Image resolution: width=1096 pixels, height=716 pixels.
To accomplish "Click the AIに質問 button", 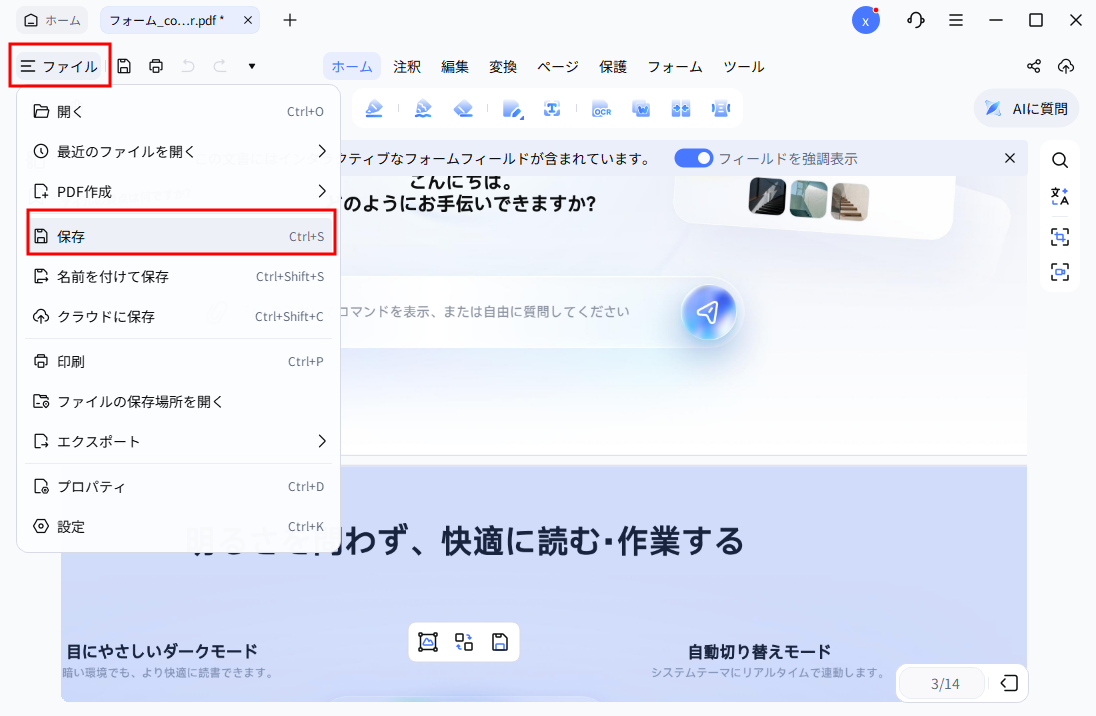I will [x=1026, y=108].
